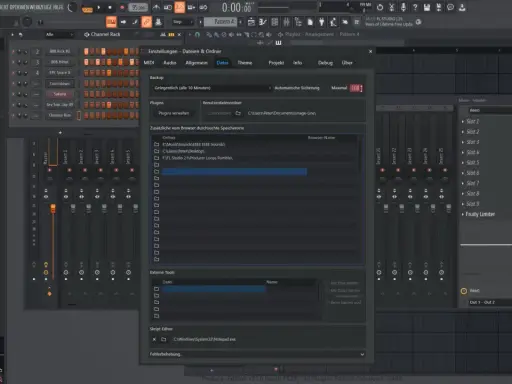Switch to the Projekt settings tab

click(x=276, y=63)
